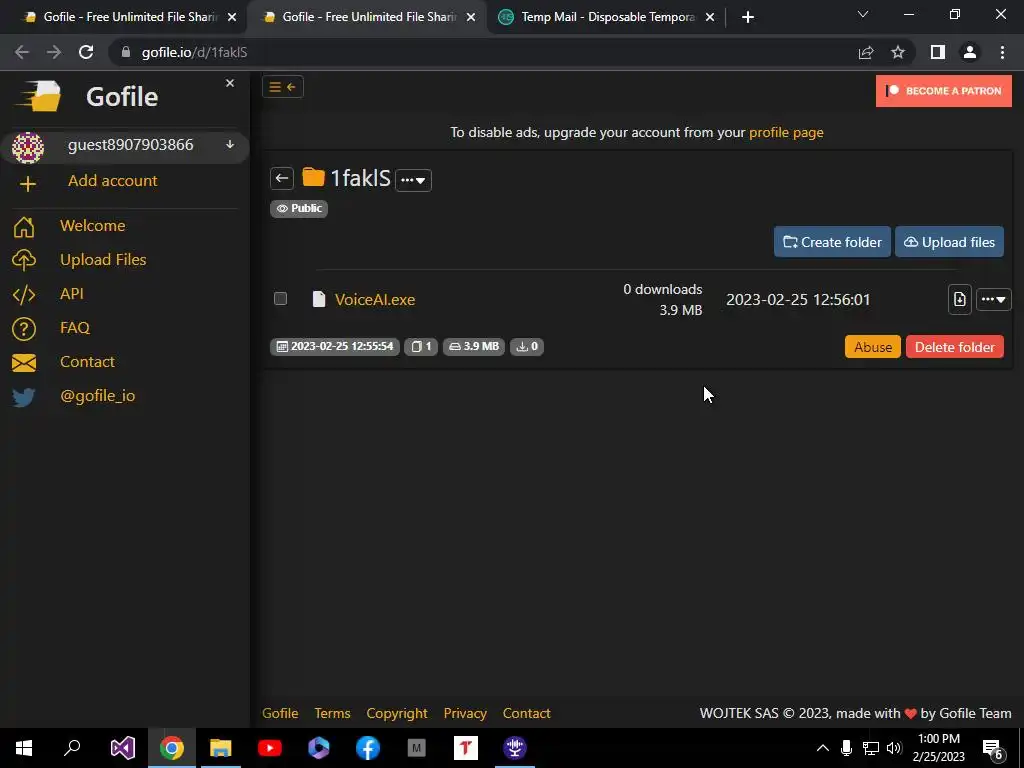Image resolution: width=1024 pixels, height=768 pixels.
Task: Click the file count badge showing 1
Action: pos(421,346)
